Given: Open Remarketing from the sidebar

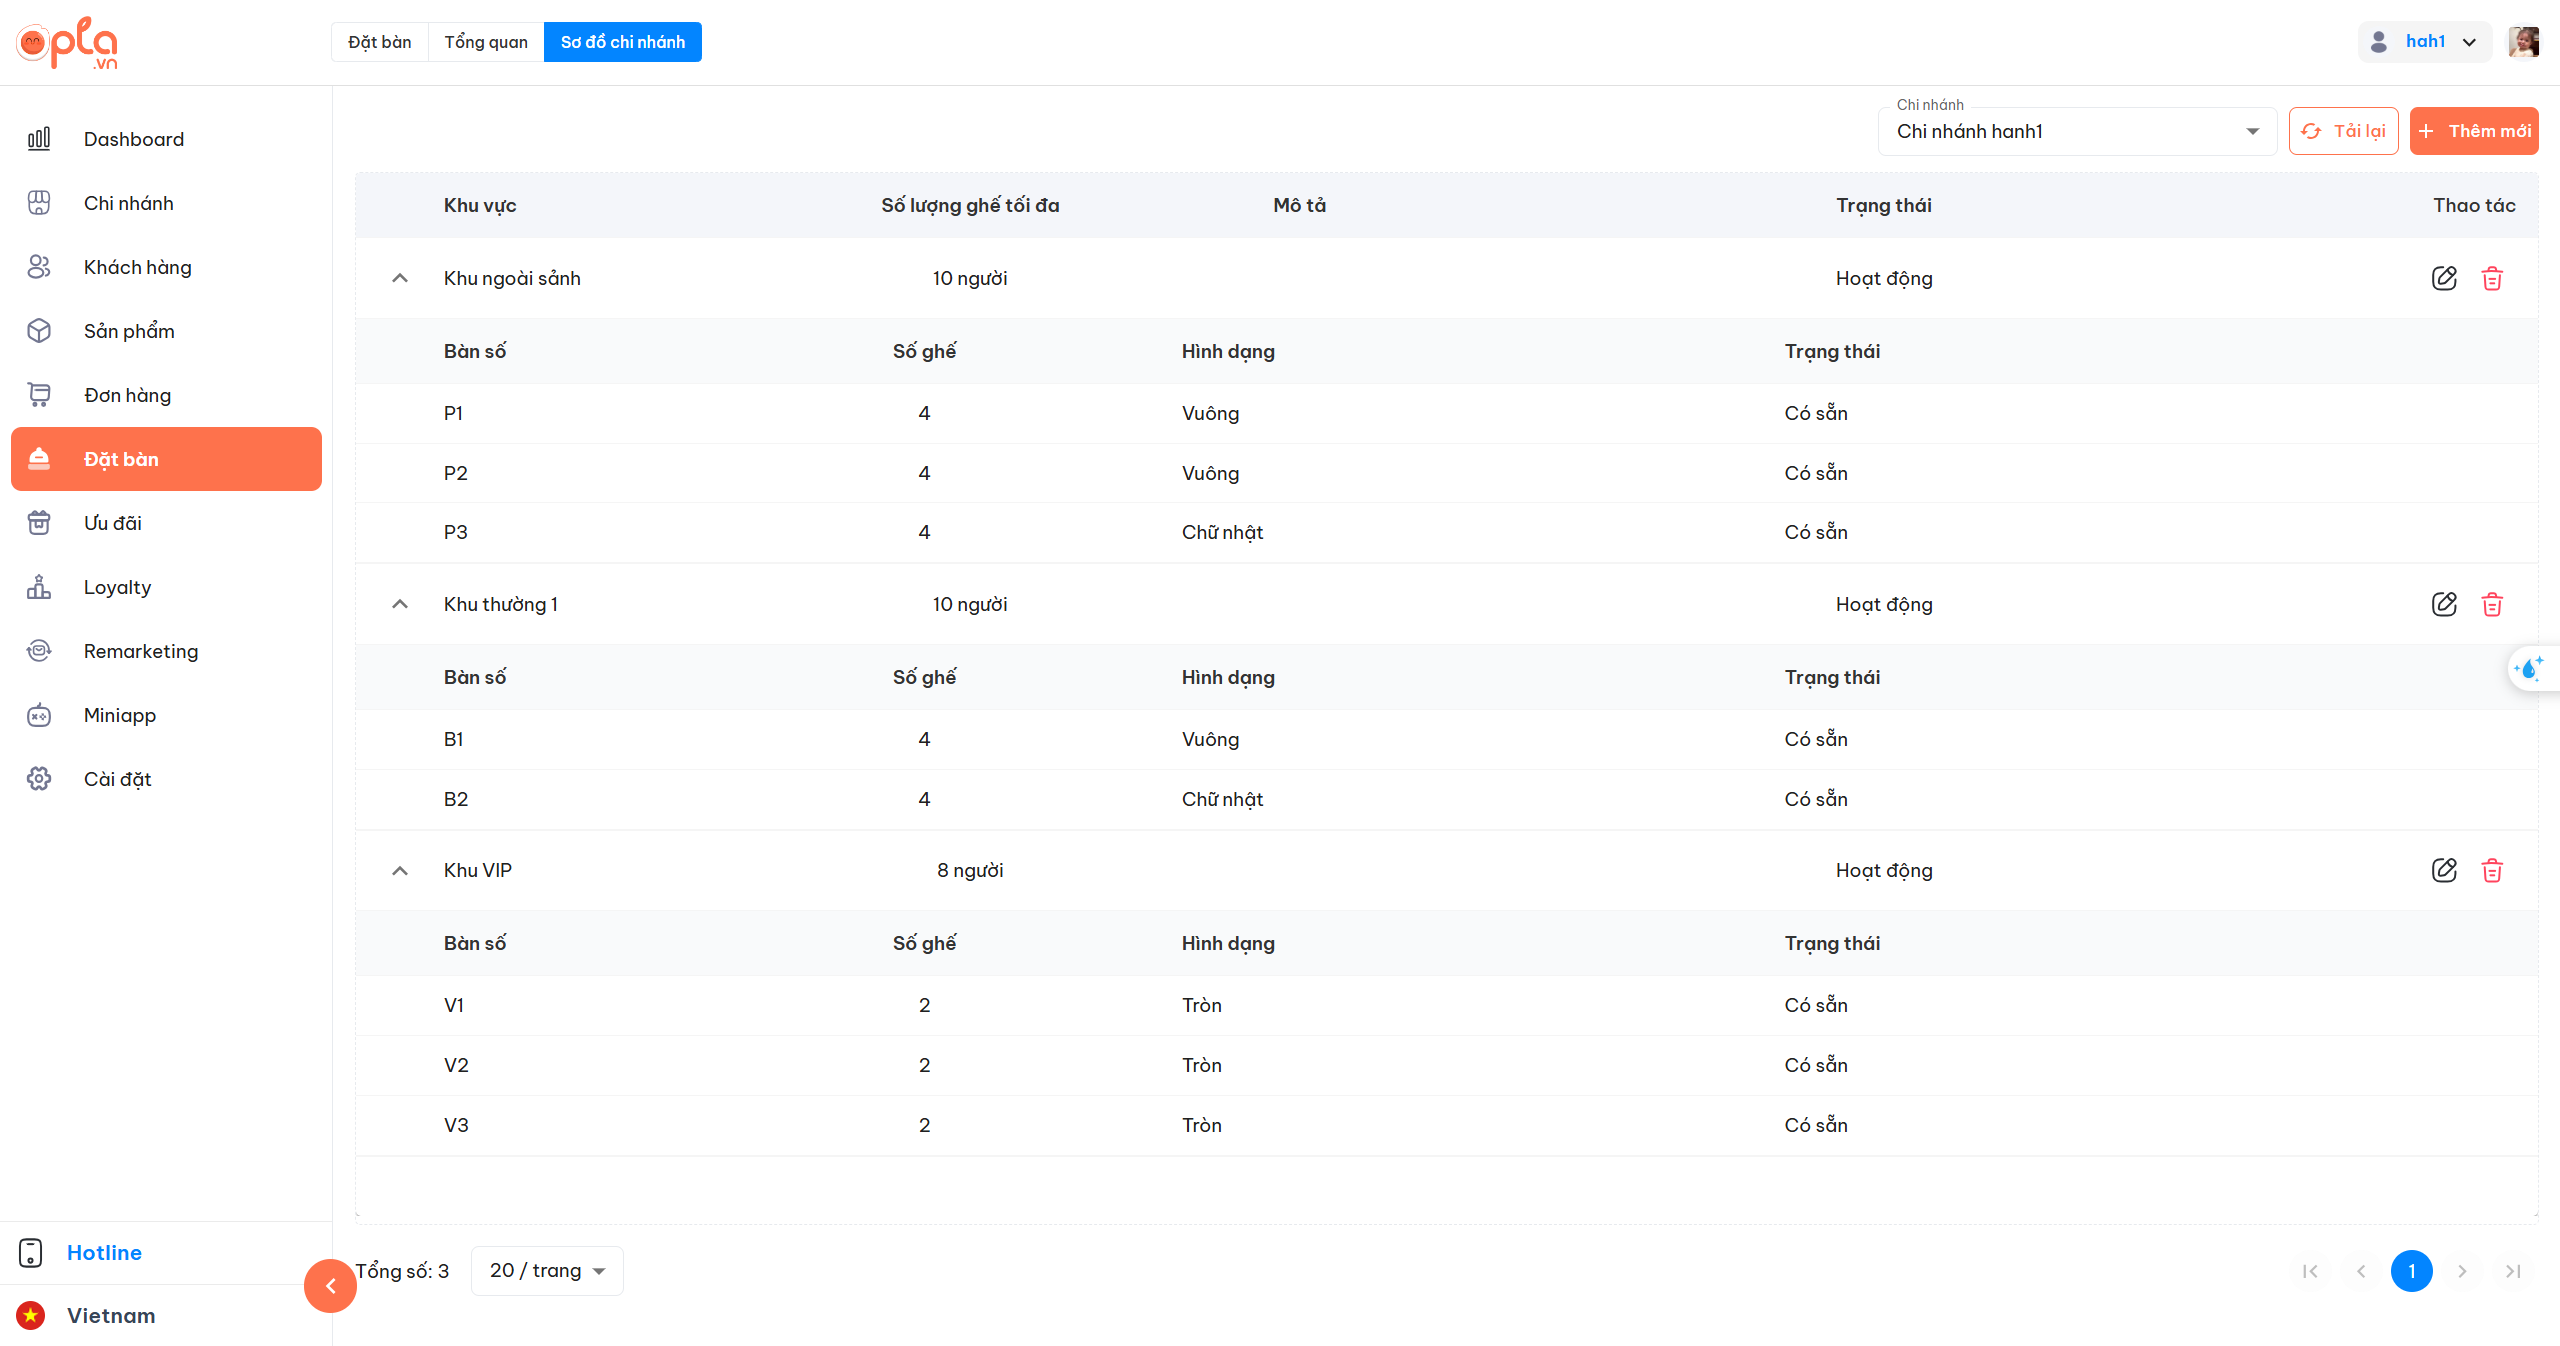Looking at the screenshot, I should tap(140, 651).
